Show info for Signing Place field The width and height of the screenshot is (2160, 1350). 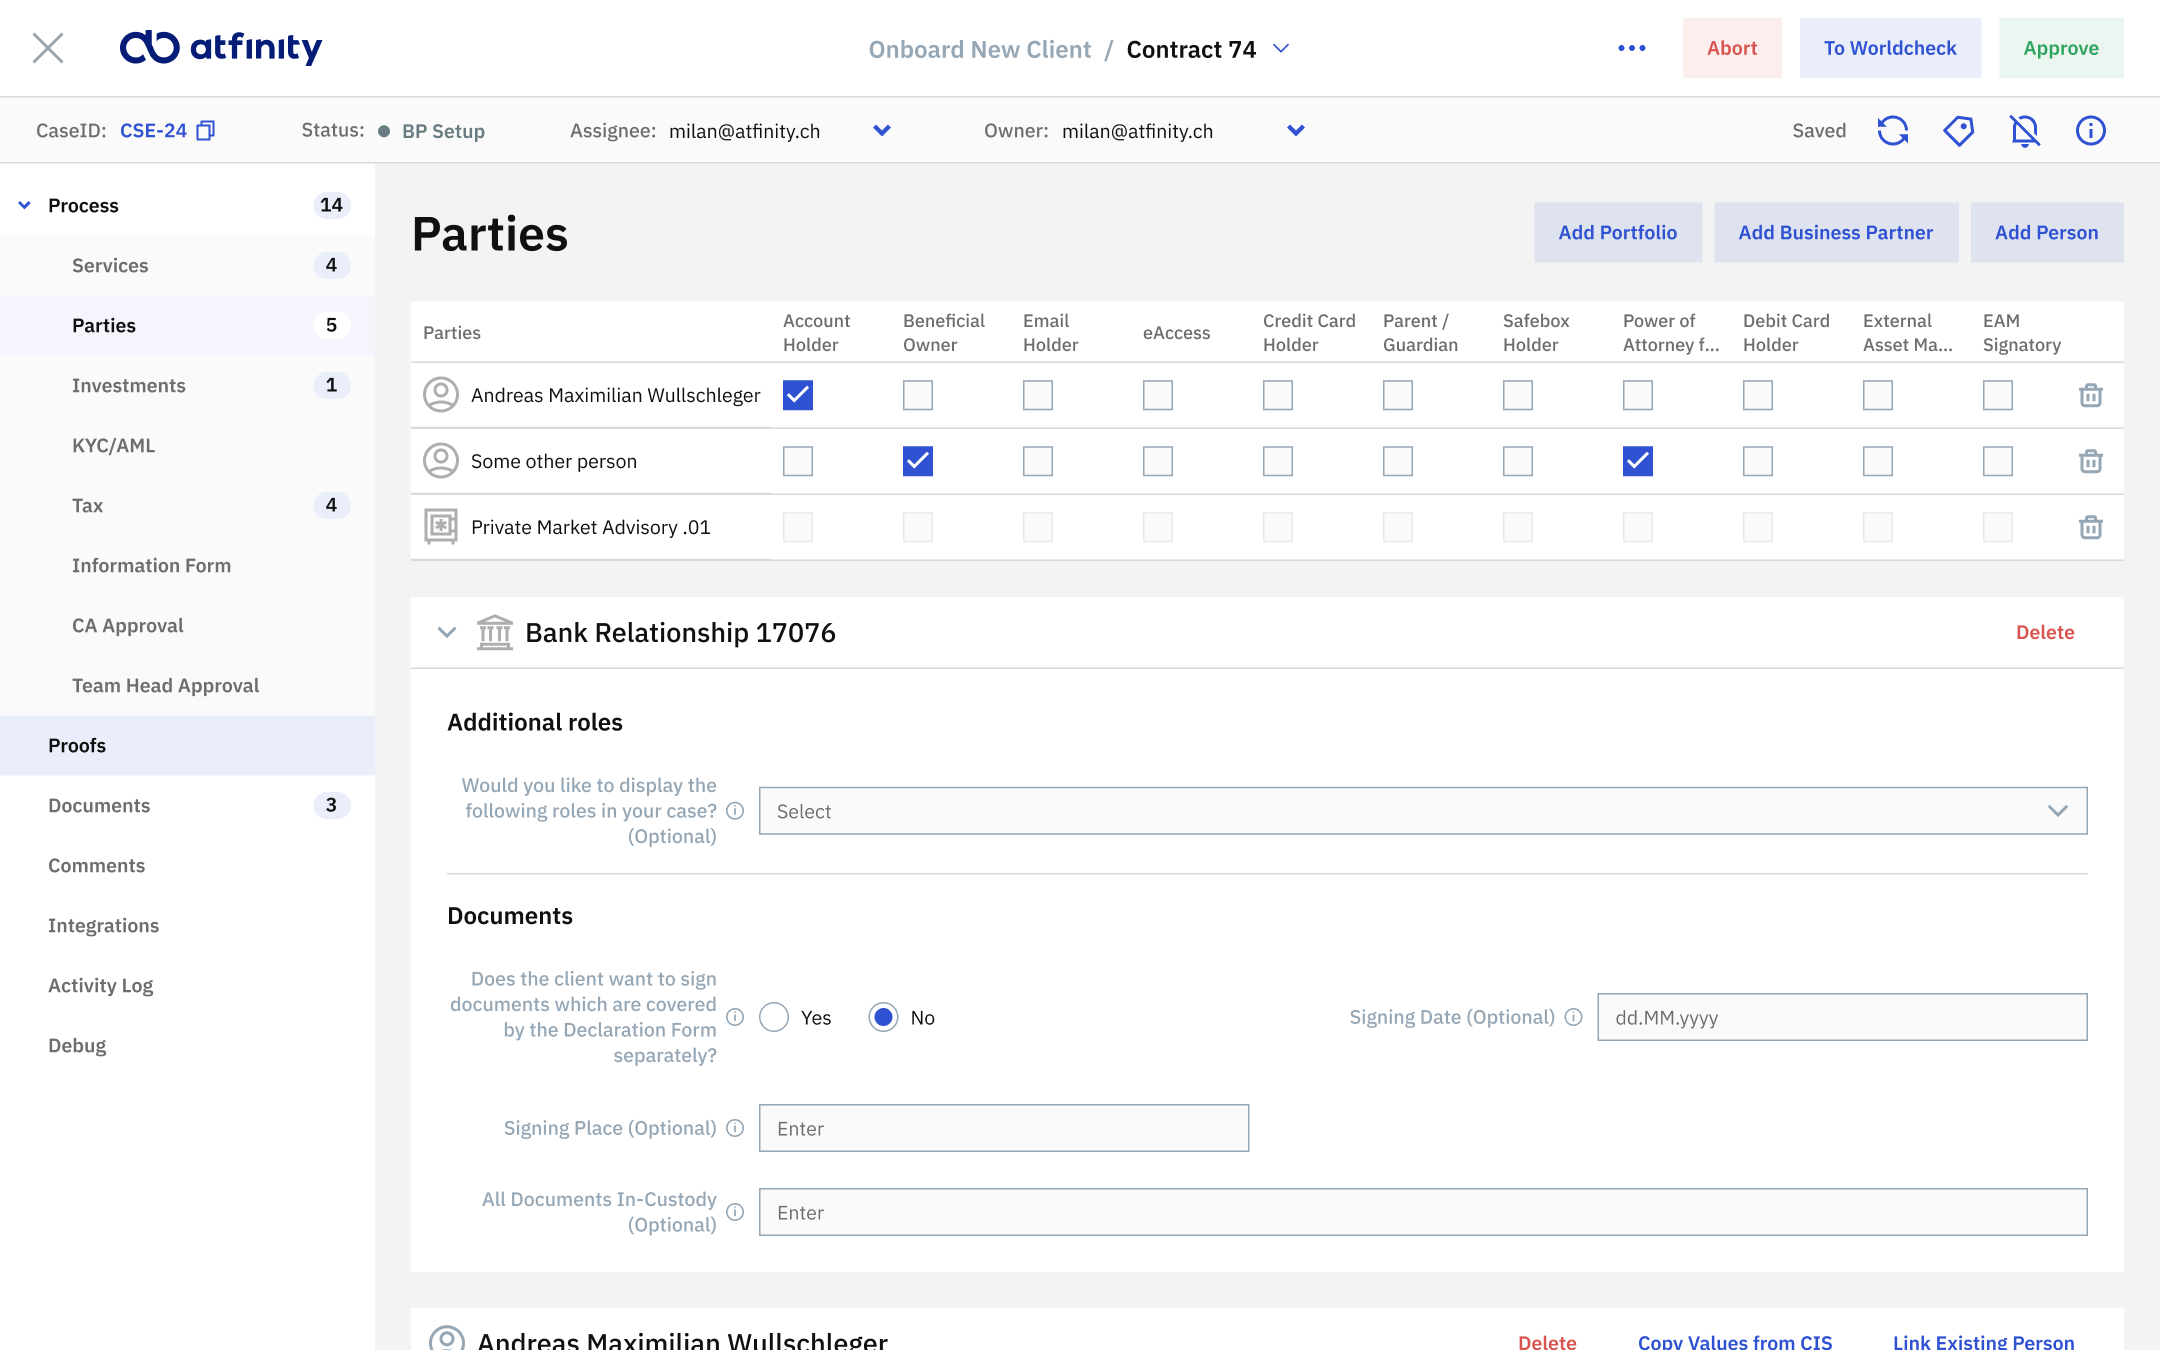click(x=735, y=1128)
